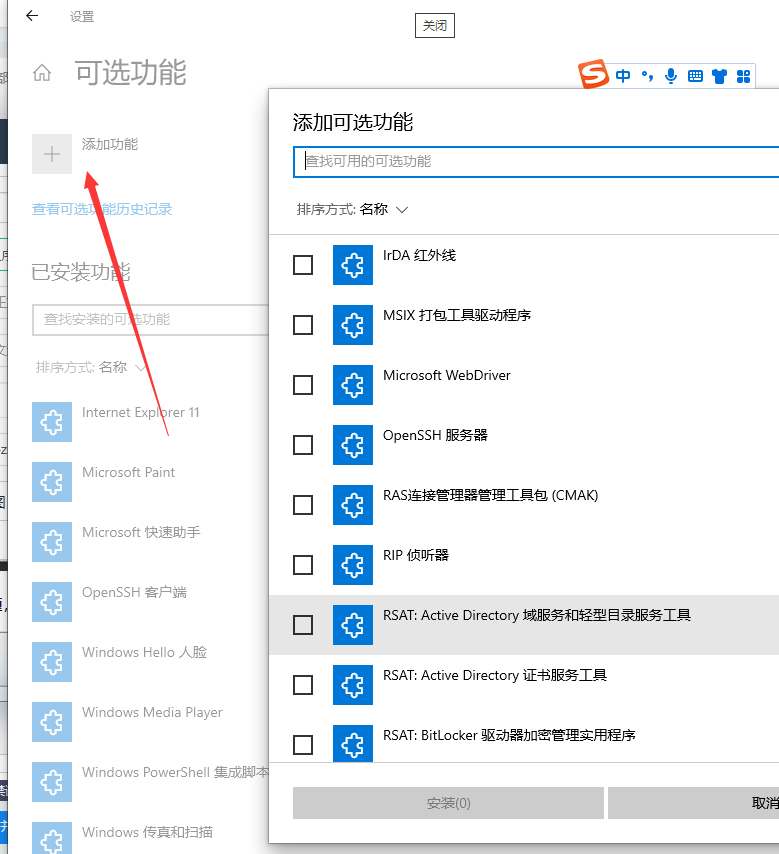Open the Settings home icon
The height and width of the screenshot is (854, 779).
coord(42,73)
